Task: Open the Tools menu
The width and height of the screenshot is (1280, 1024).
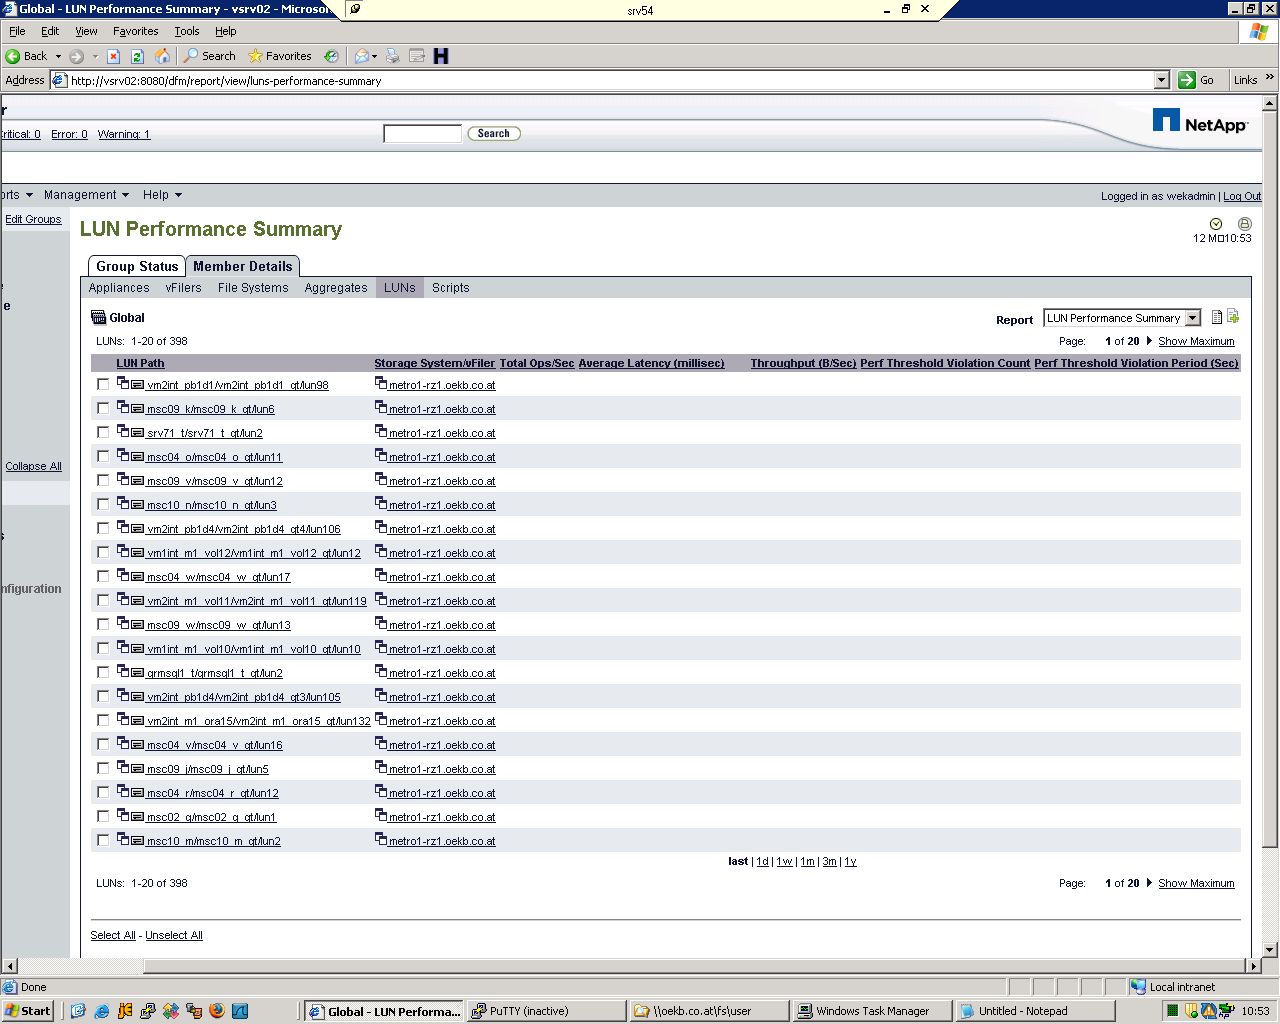Action: (187, 31)
